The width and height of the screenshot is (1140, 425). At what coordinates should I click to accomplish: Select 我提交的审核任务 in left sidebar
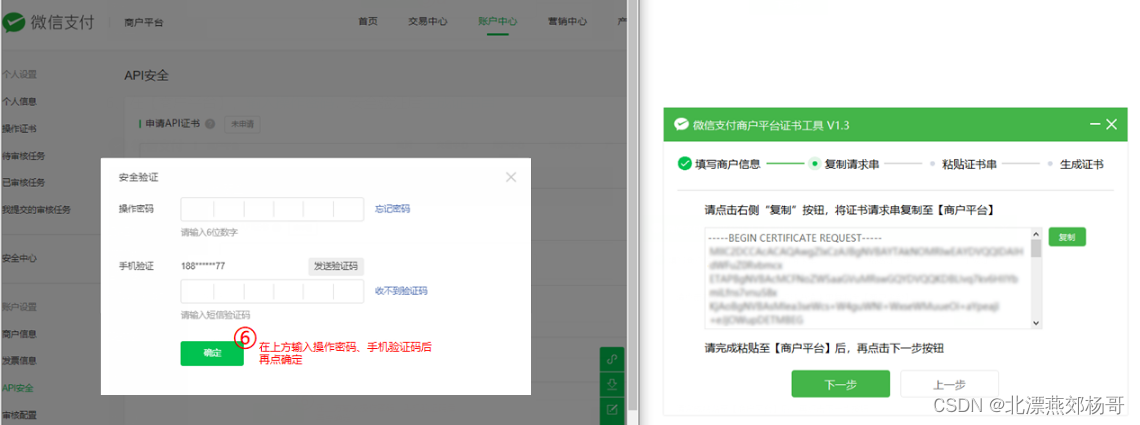pyautogui.click(x=36, y=209)
